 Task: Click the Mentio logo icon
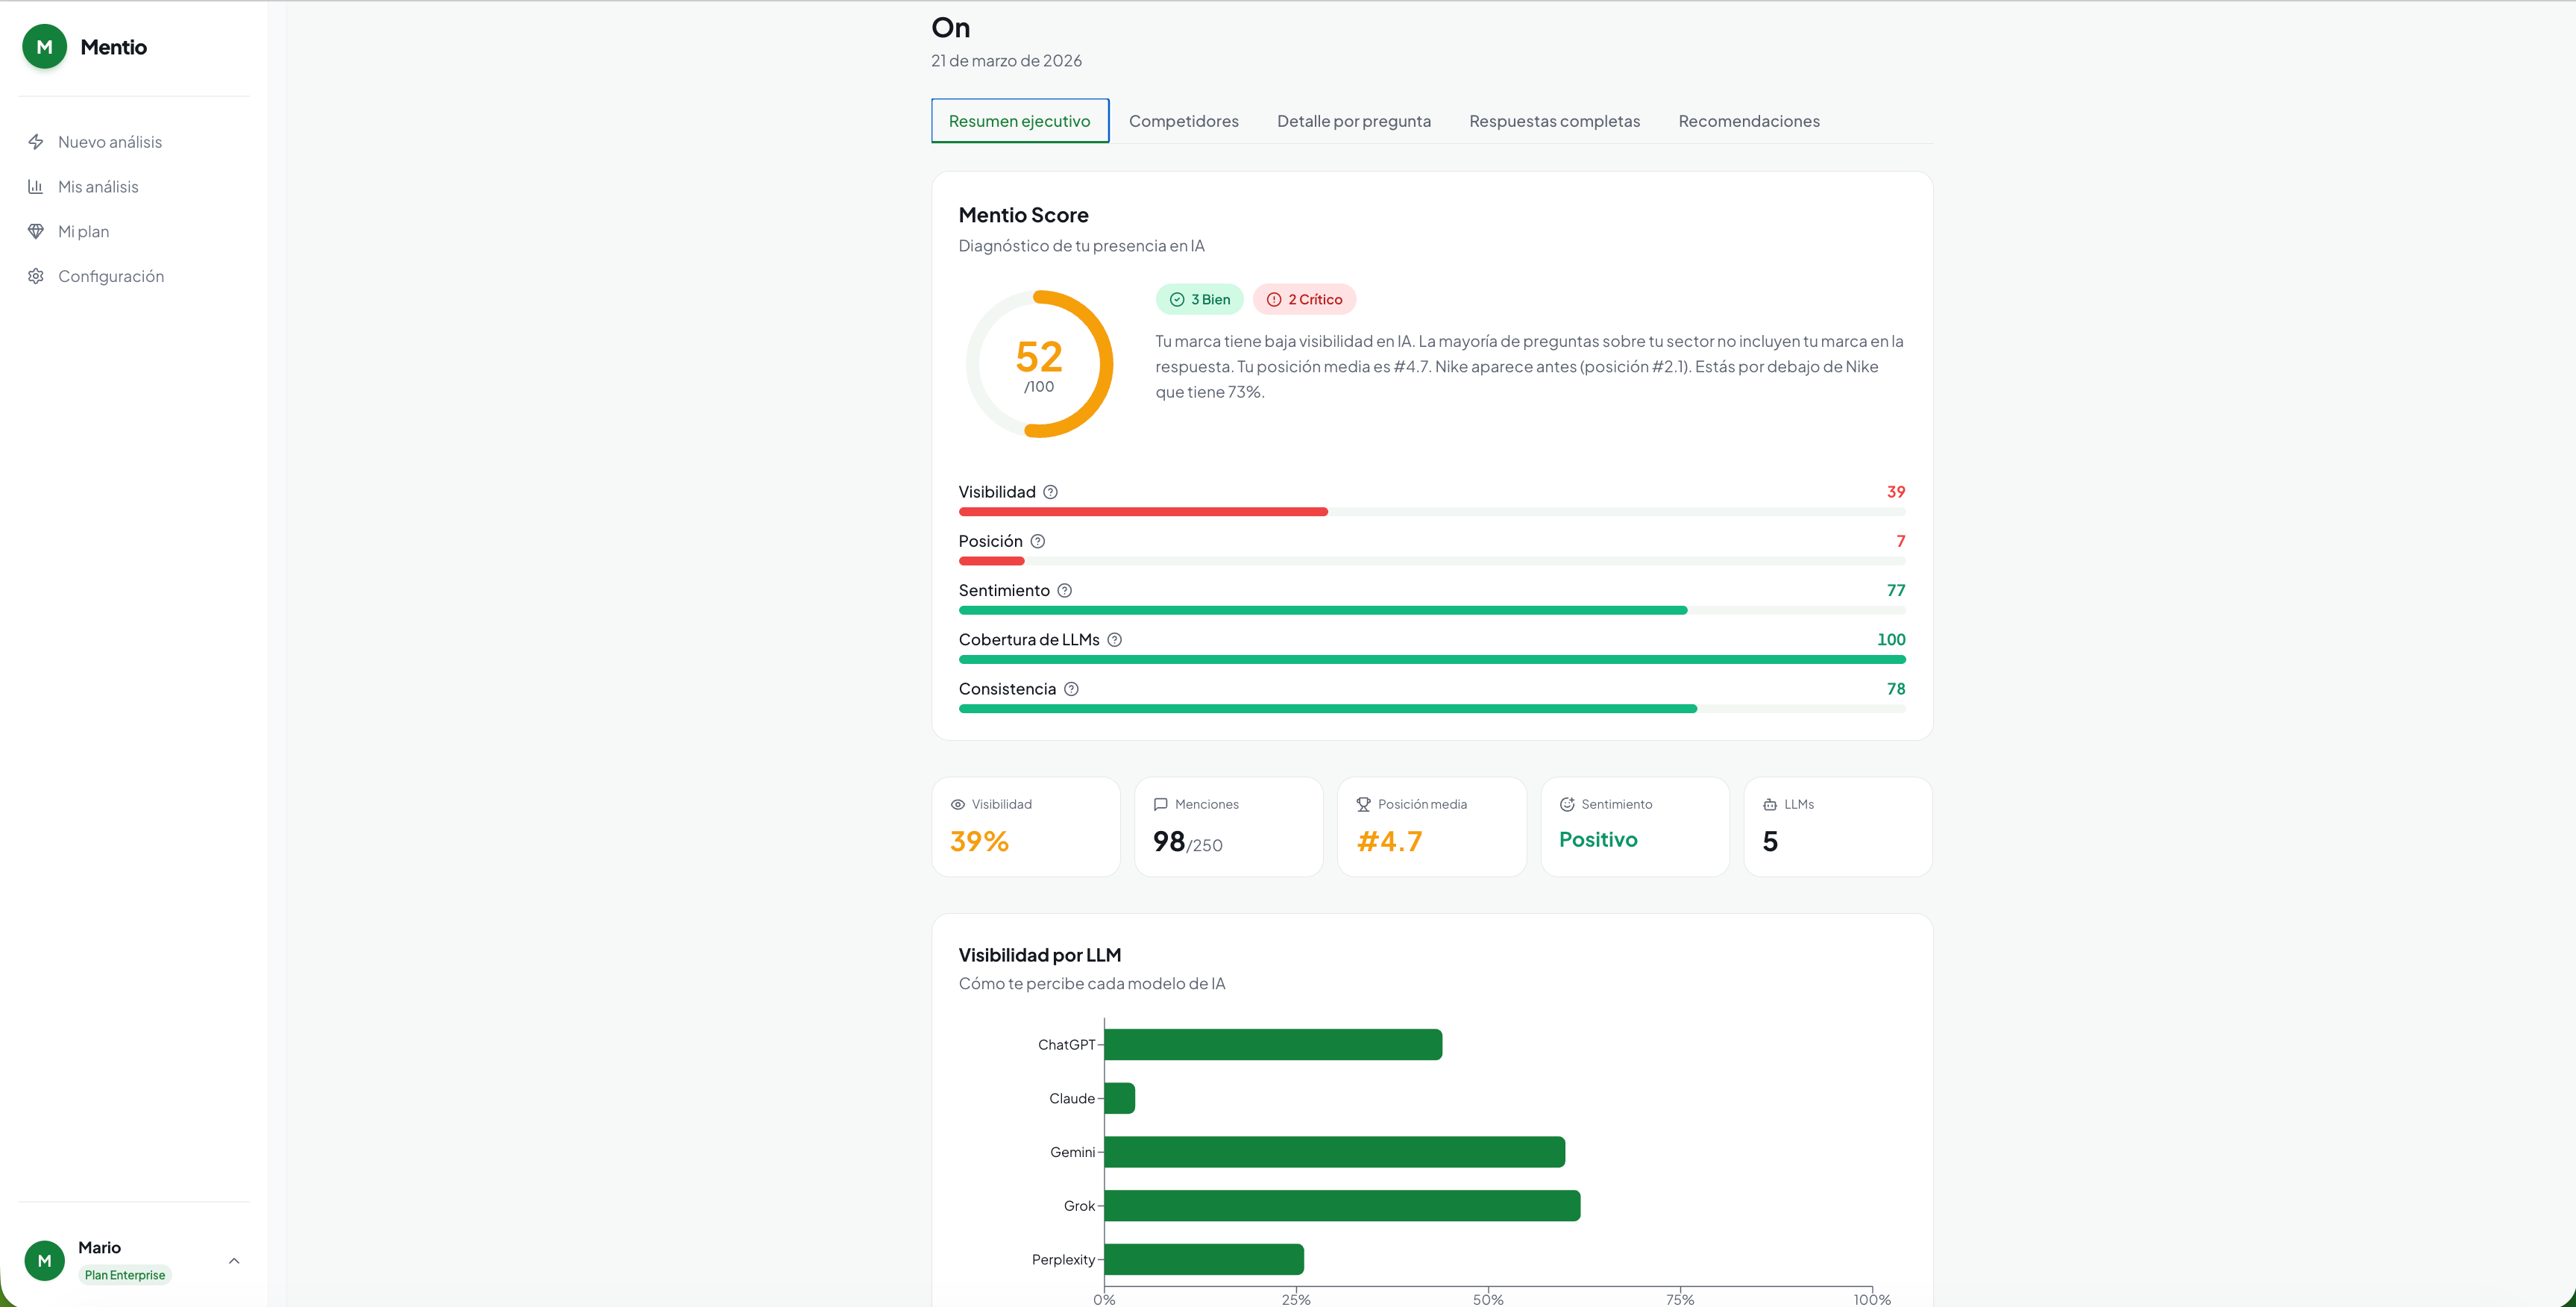pyautogui.click(x=44, y=47)
